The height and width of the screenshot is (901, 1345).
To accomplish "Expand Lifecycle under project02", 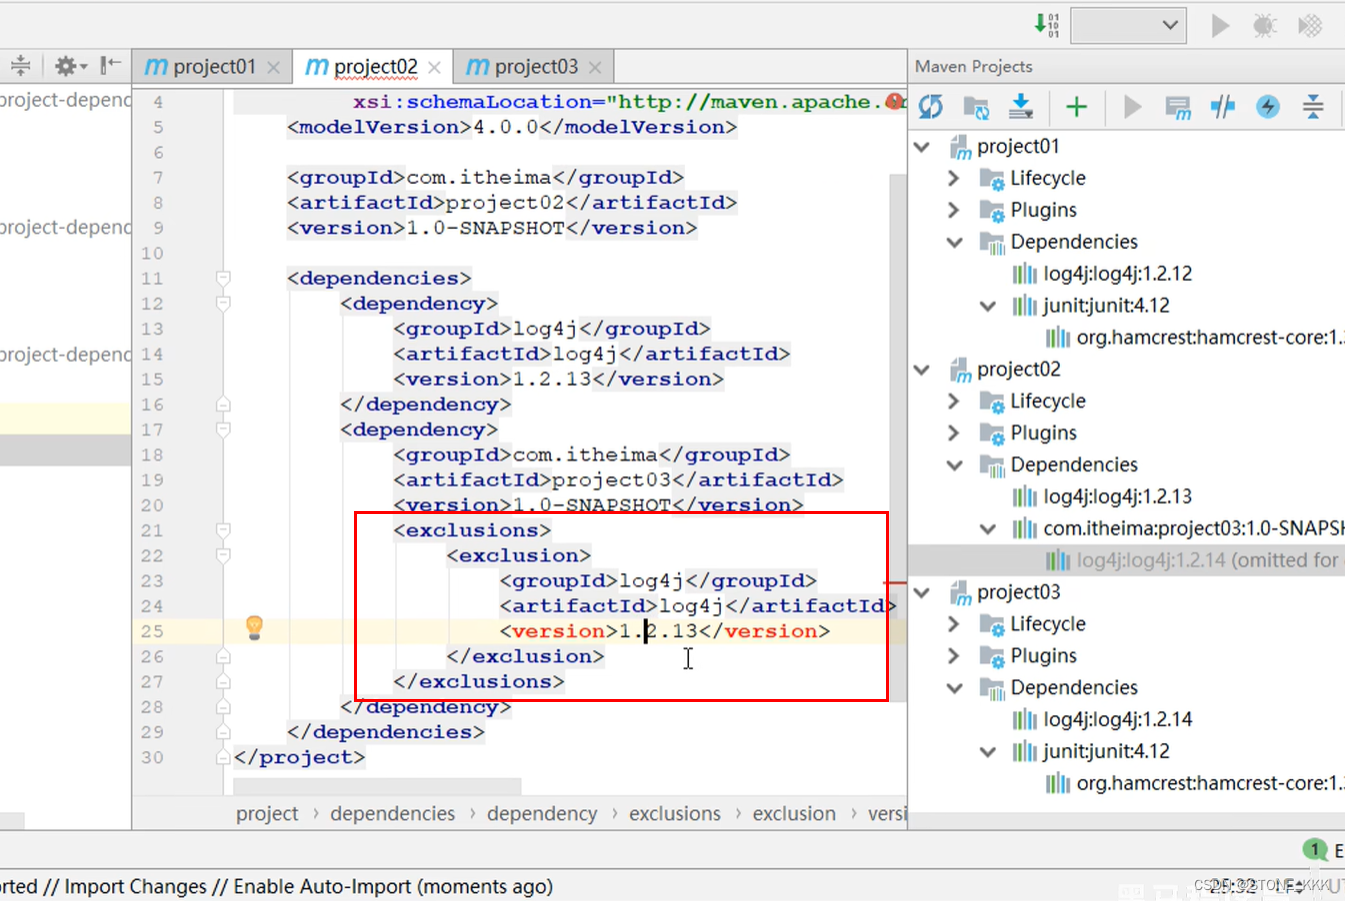I will tap(954, 401).
